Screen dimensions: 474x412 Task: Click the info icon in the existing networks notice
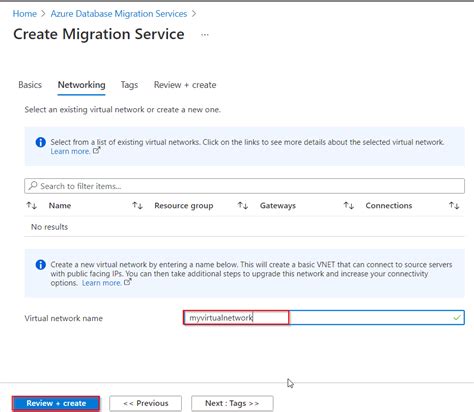pyautogui.click(x=41, y=142)
